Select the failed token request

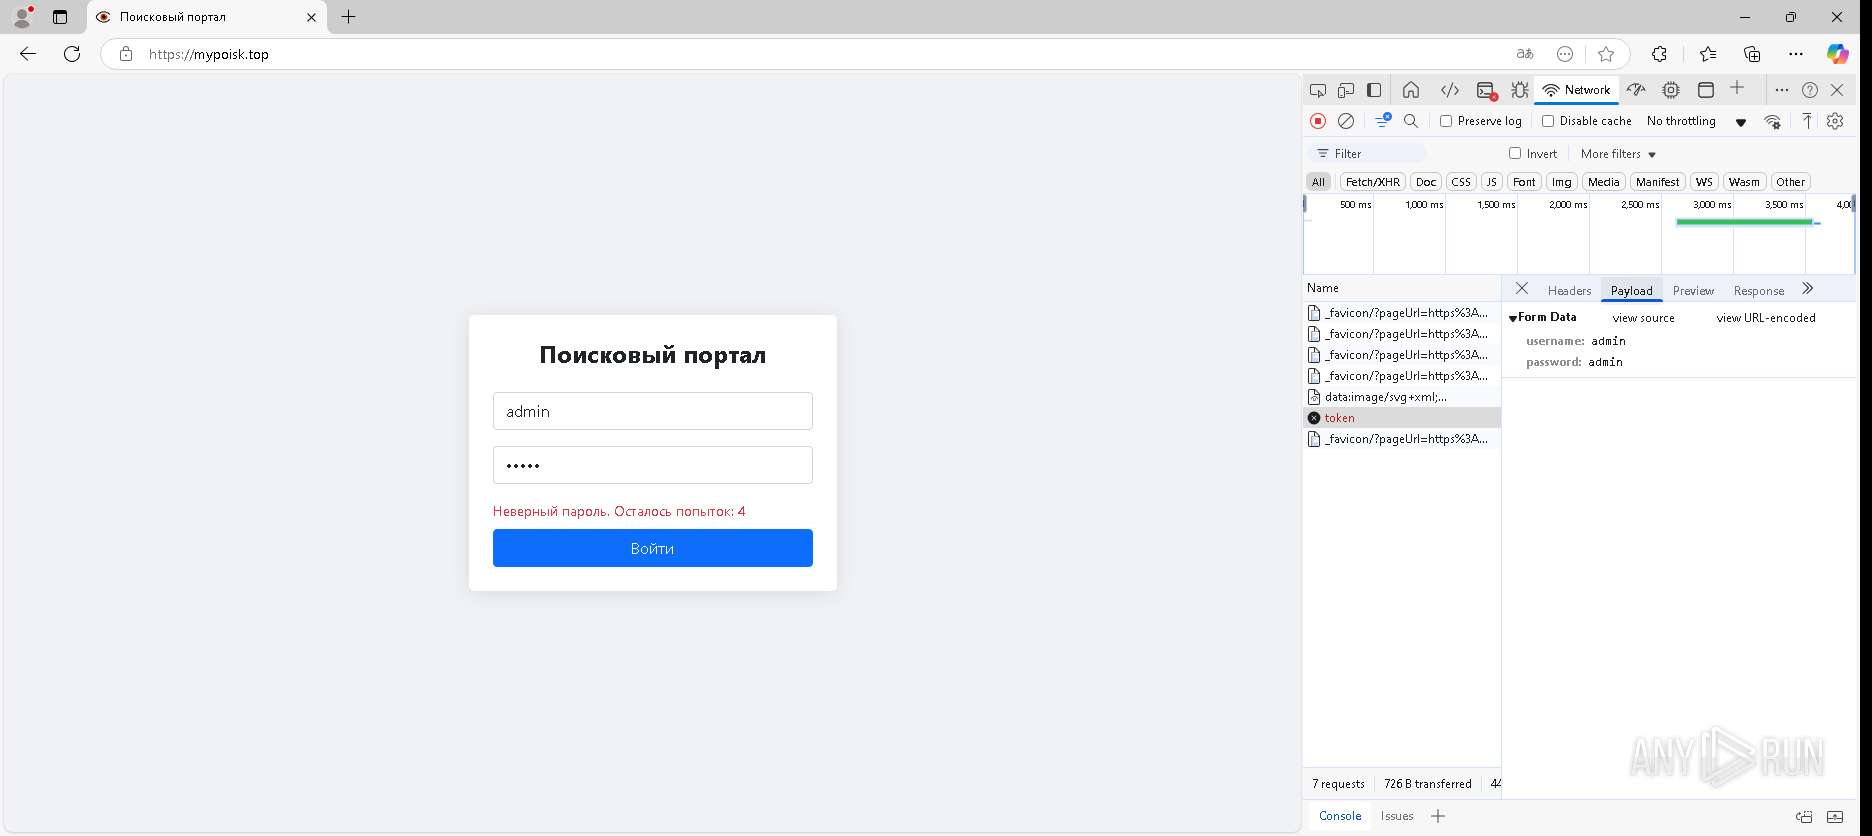[1401, 418]
